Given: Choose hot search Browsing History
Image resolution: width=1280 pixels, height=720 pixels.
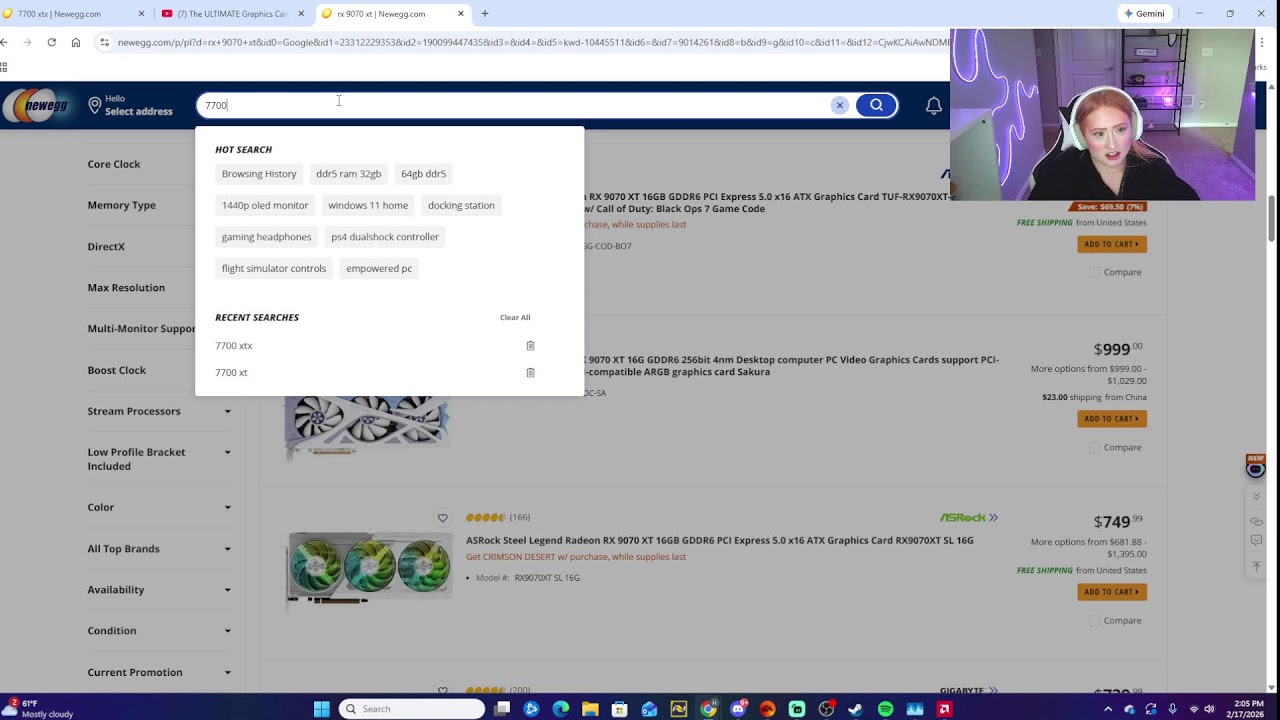Looking at the screenshot, I should click(259, 174).
